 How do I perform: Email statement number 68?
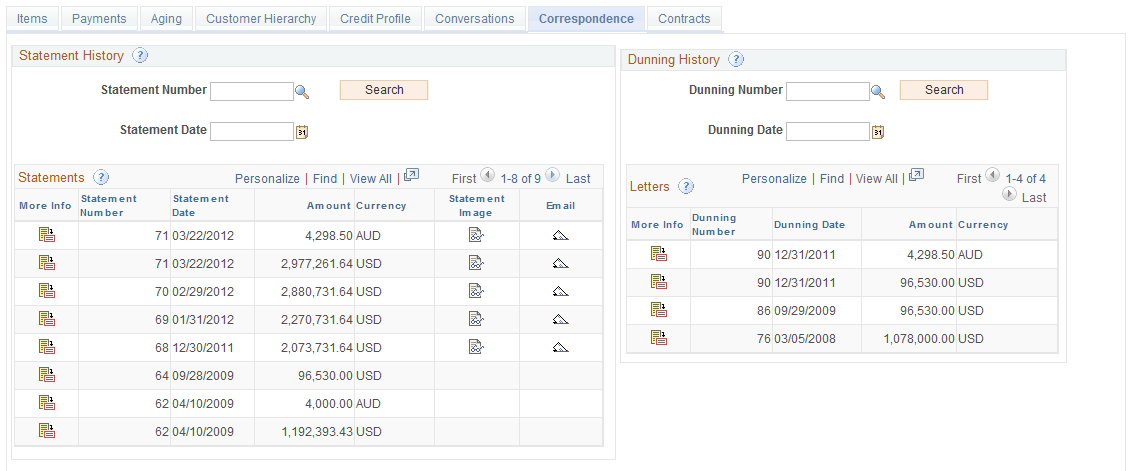point(560,347)
